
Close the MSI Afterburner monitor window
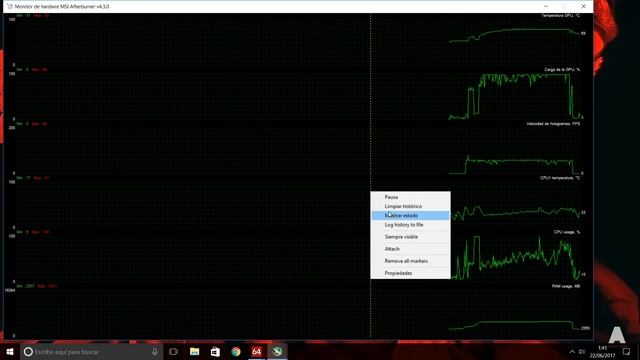pos(583,7)
